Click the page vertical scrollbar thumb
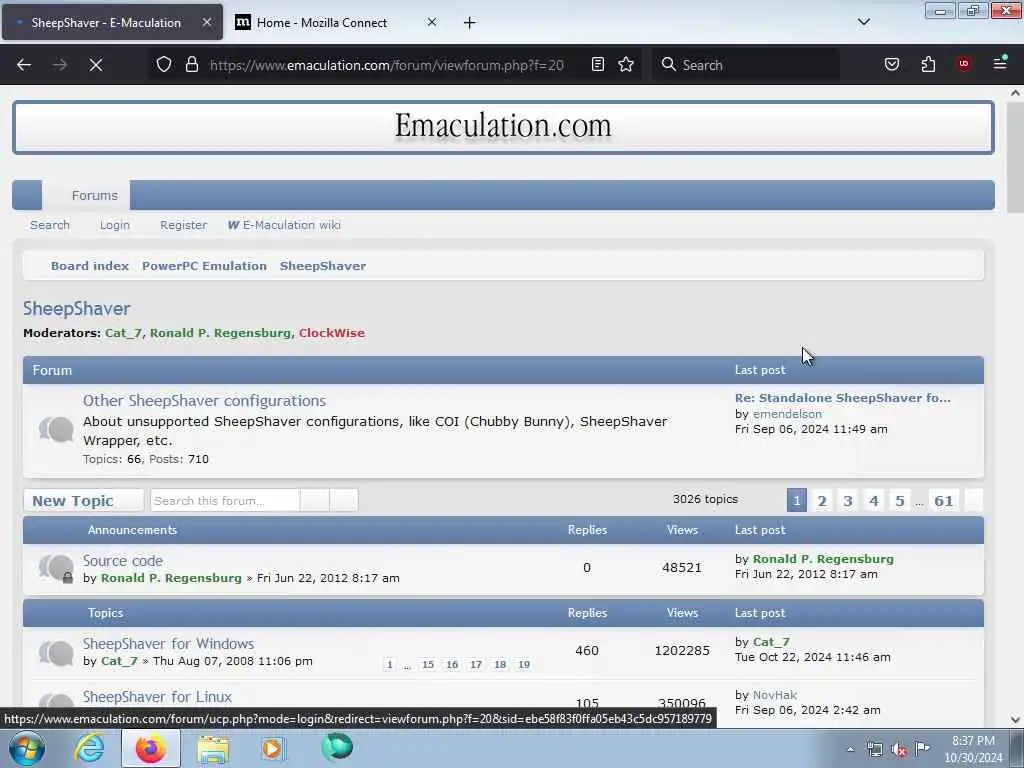 (1015, 157)
